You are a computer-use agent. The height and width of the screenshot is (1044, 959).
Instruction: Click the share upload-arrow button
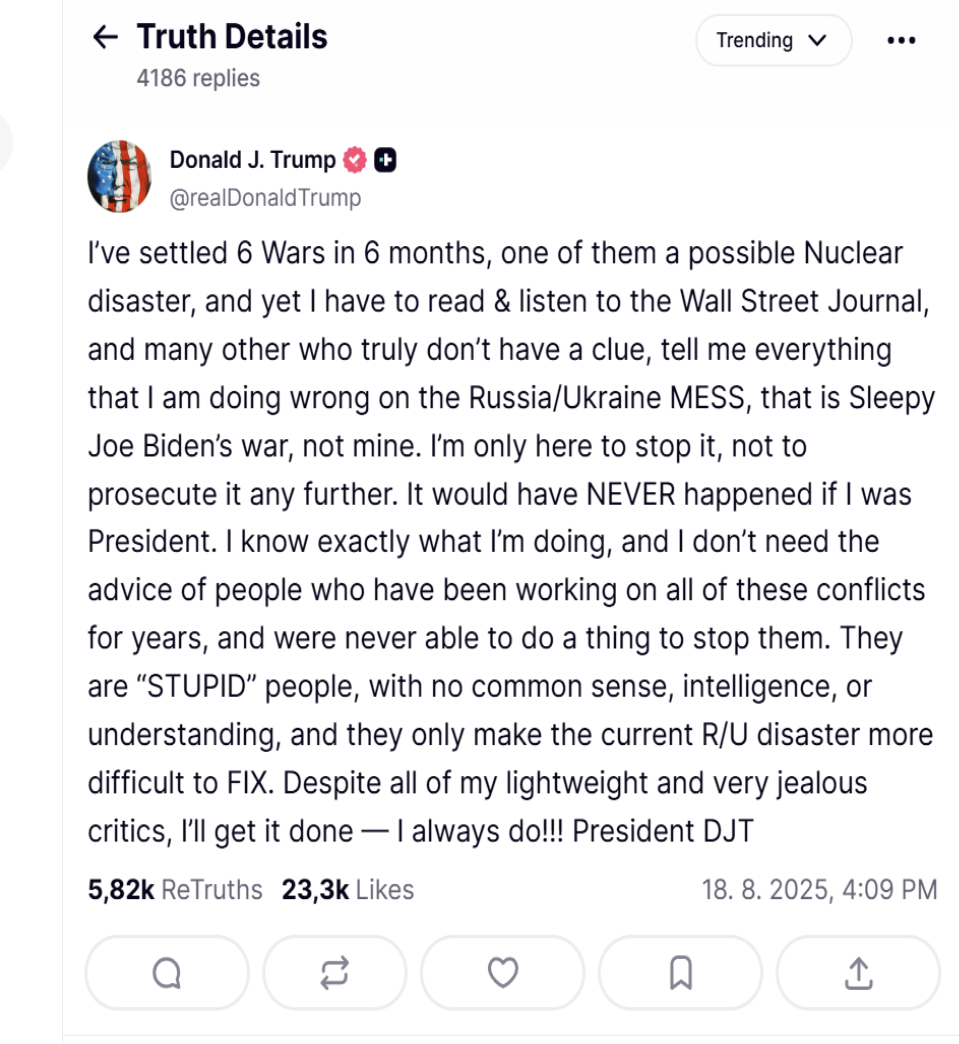pos(858,972)
